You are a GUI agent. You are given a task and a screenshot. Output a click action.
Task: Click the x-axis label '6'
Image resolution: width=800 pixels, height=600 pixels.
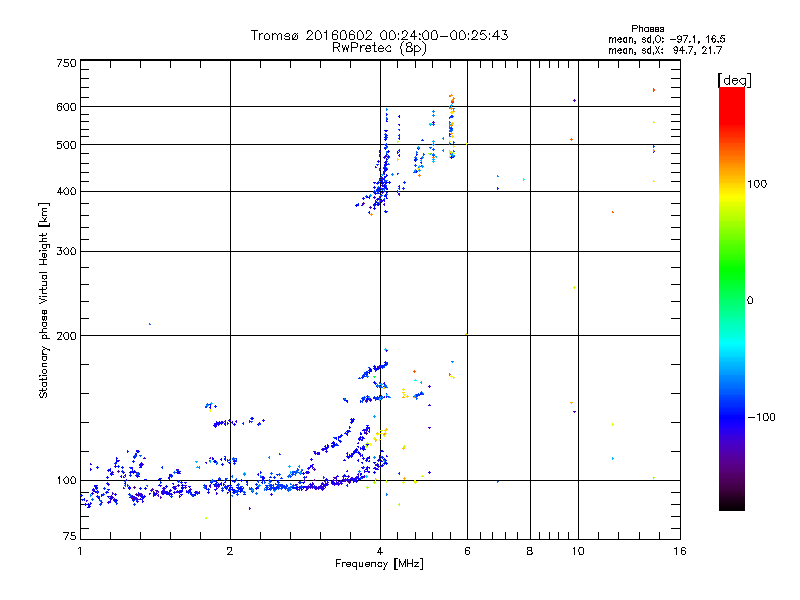tap(467, 551)
